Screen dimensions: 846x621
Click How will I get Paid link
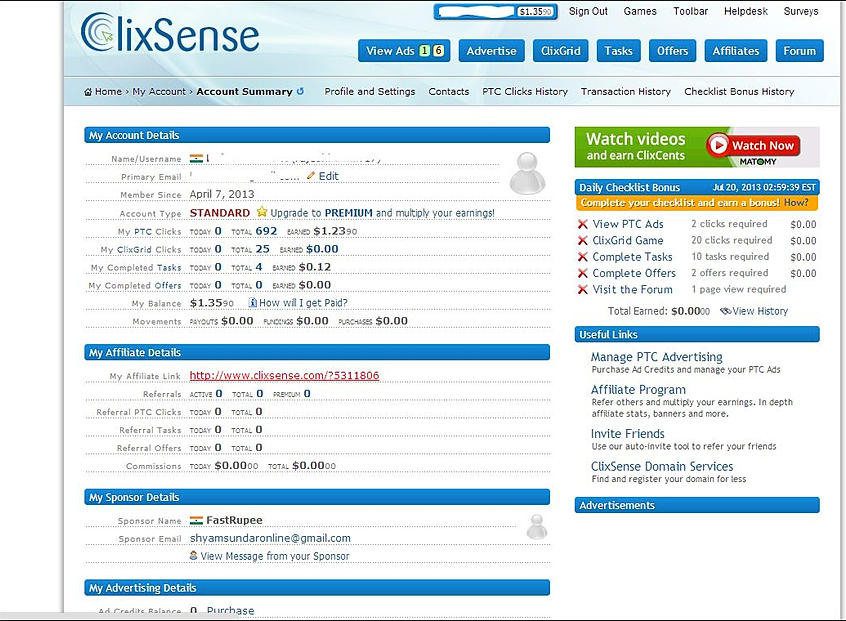click(x=303, y=303)
